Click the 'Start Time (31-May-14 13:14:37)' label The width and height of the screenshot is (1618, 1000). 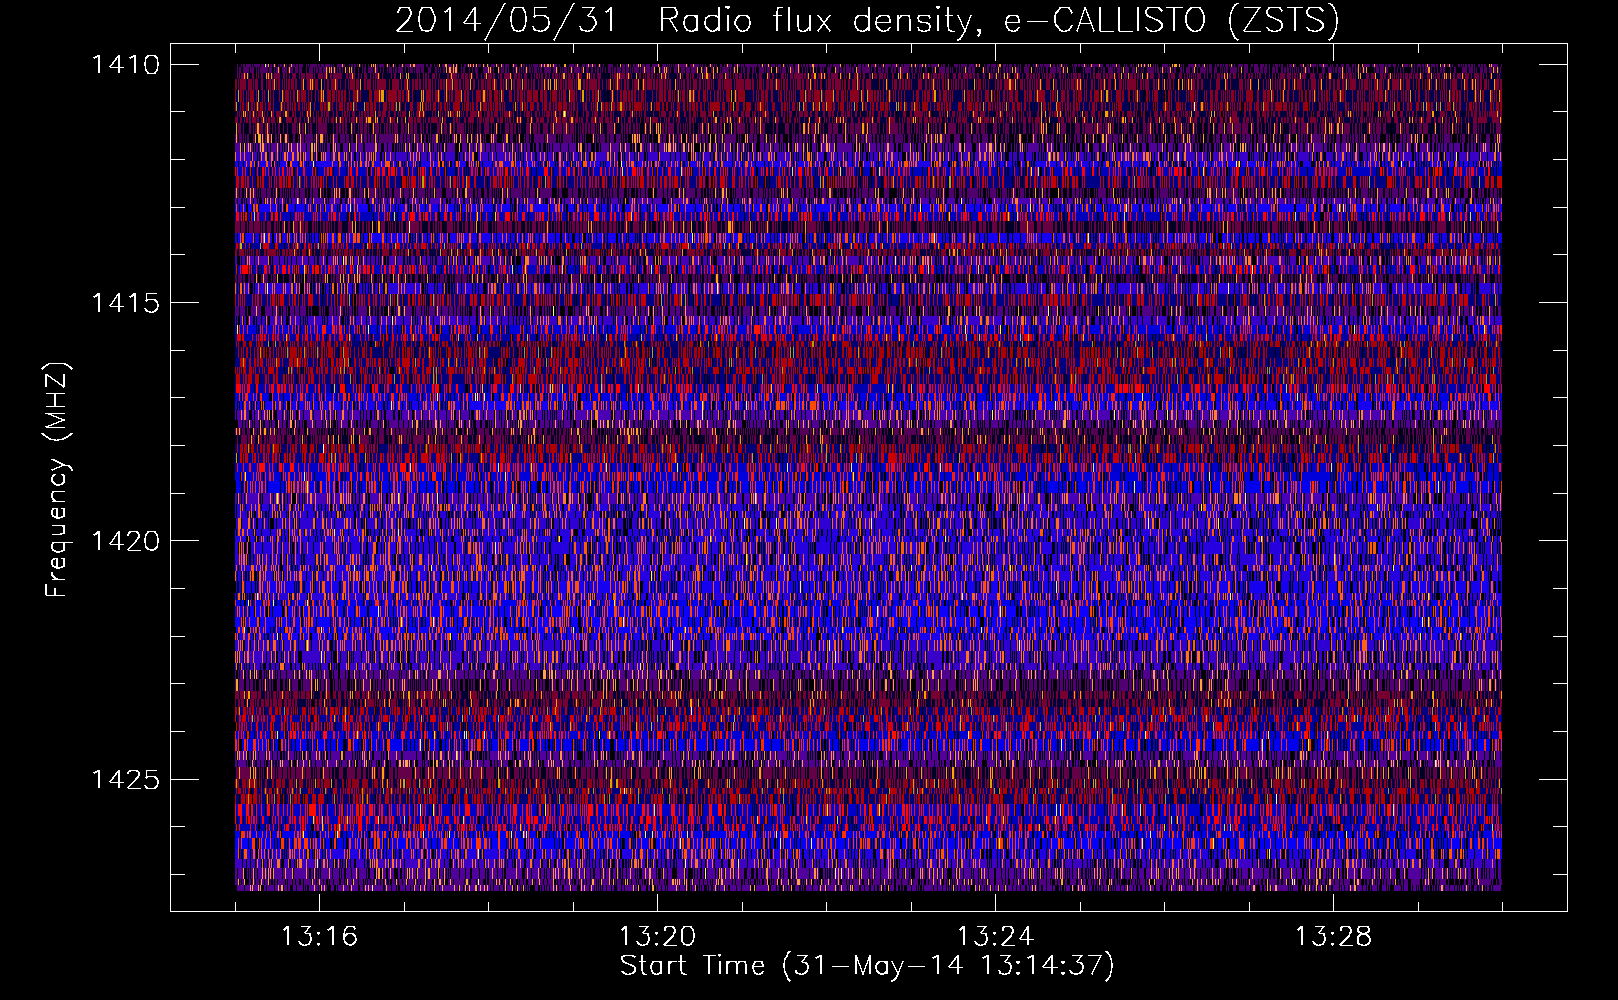coord(867,966)
